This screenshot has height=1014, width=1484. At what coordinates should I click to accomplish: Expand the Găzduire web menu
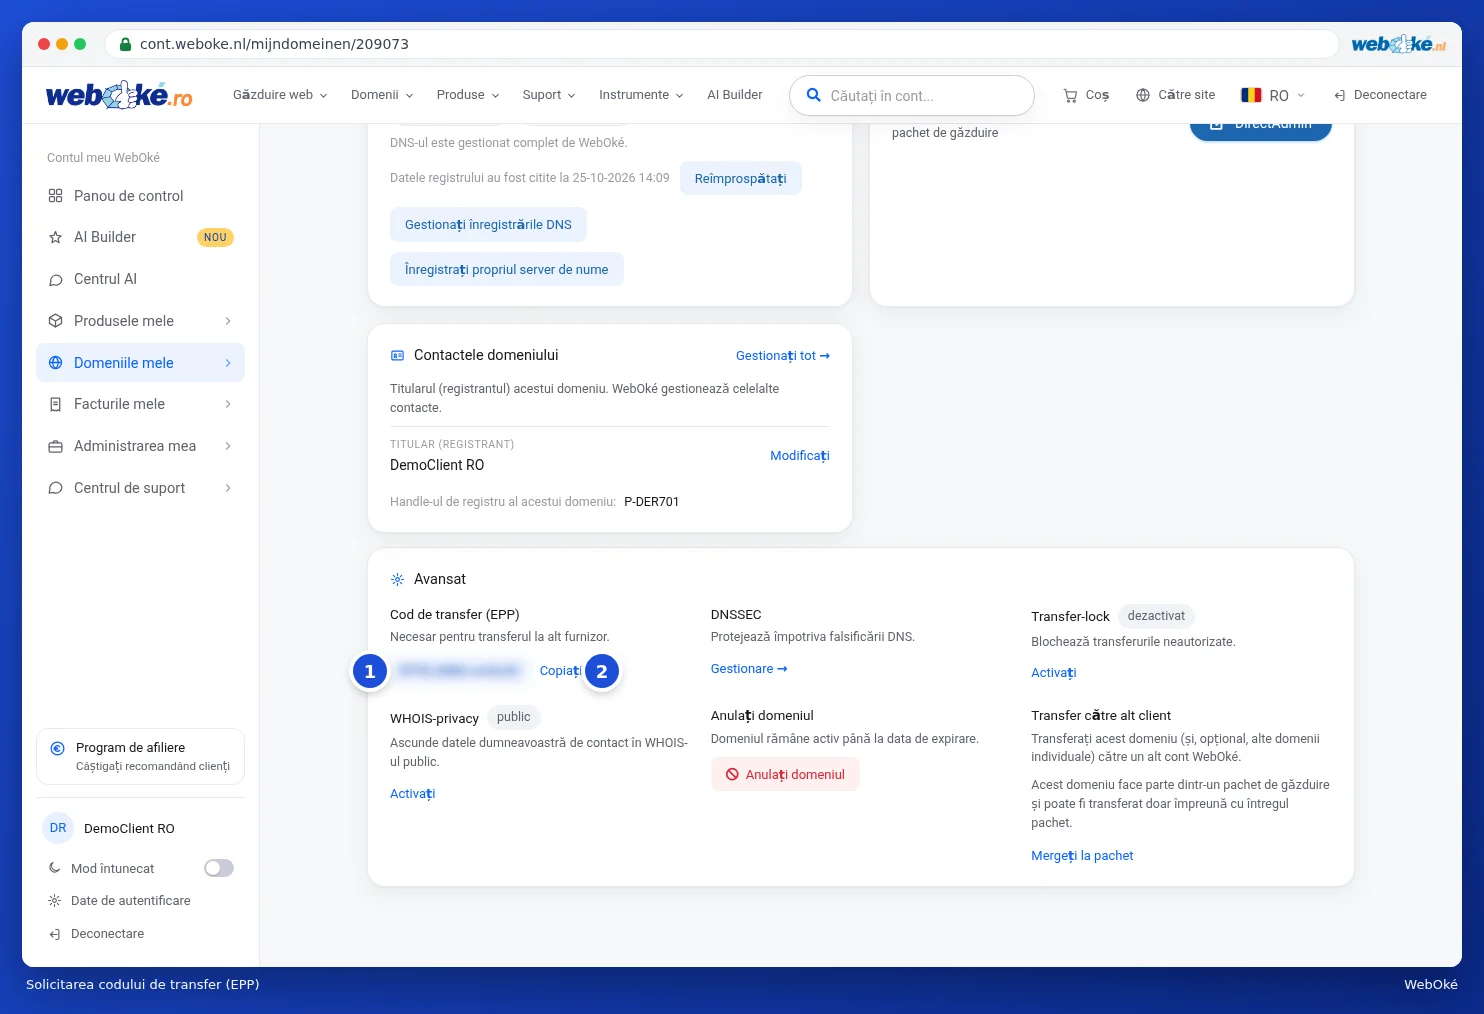(280, 95)
